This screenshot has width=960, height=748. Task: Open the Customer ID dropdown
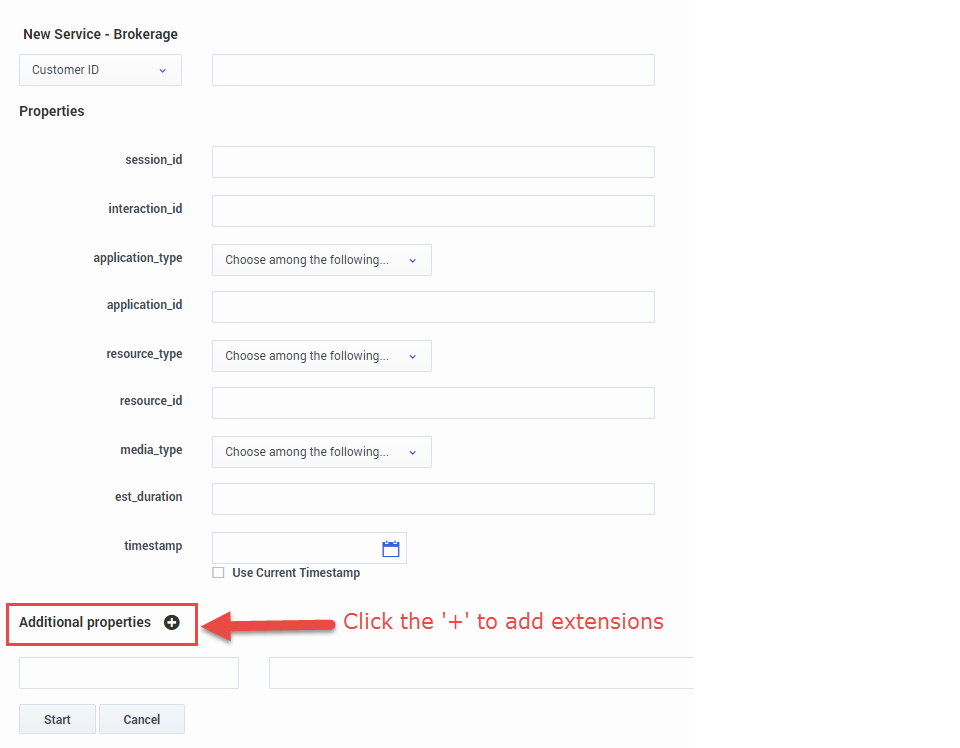pyautogui.click(x=100, y=70)
